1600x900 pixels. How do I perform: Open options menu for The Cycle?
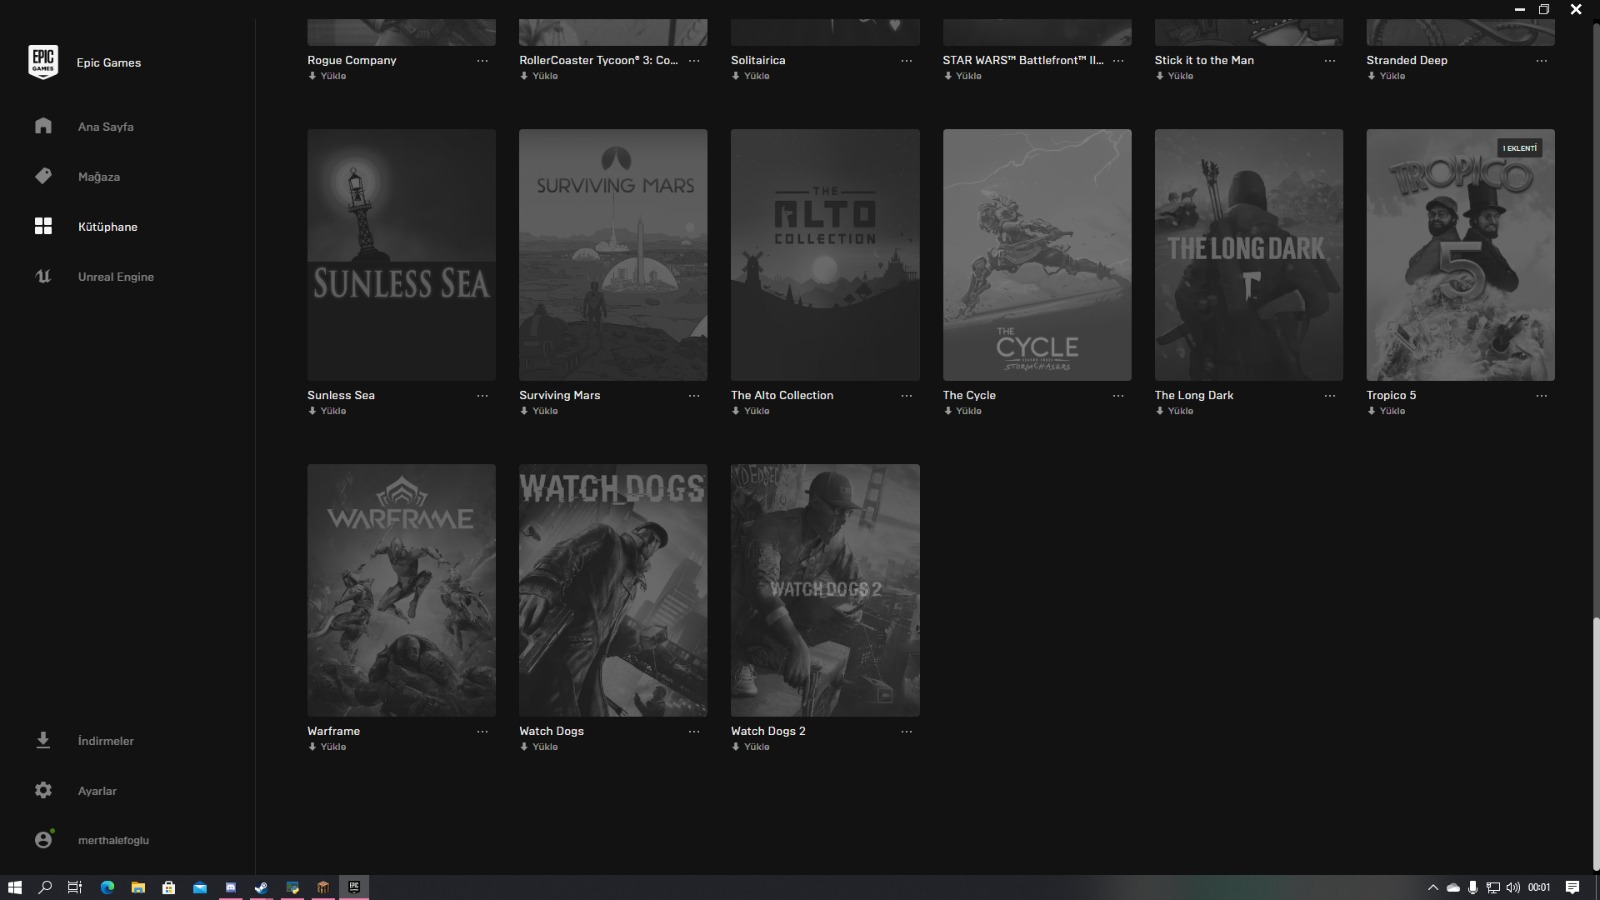coord(1118,396)
